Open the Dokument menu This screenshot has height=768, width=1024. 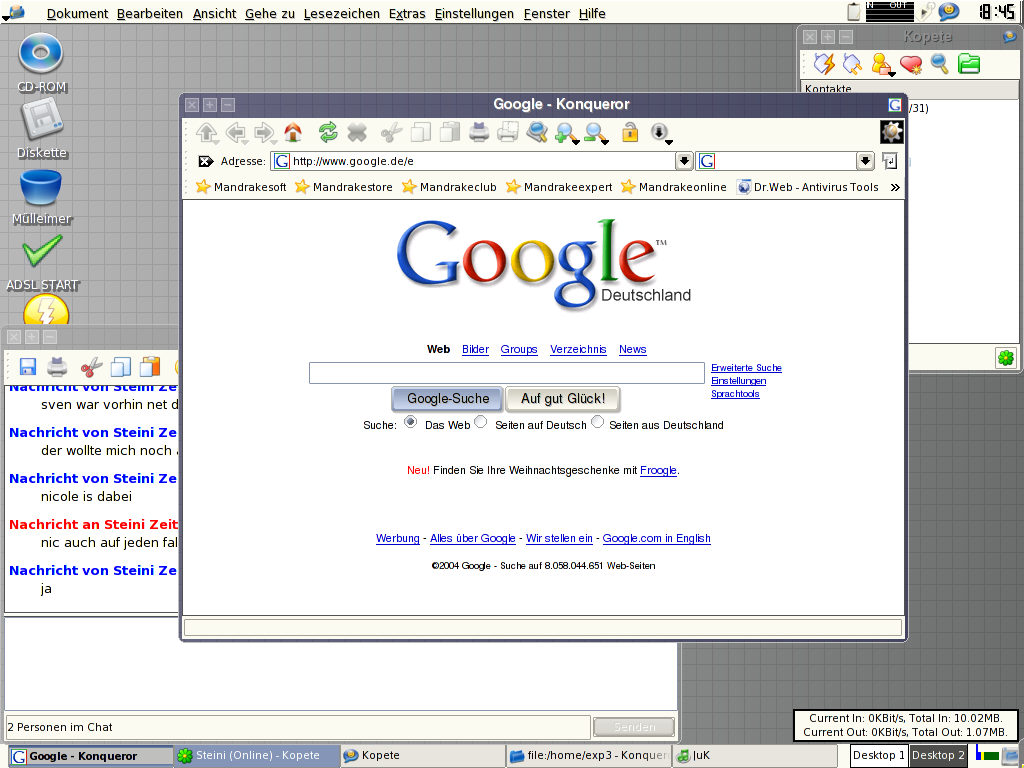point(77,13)
